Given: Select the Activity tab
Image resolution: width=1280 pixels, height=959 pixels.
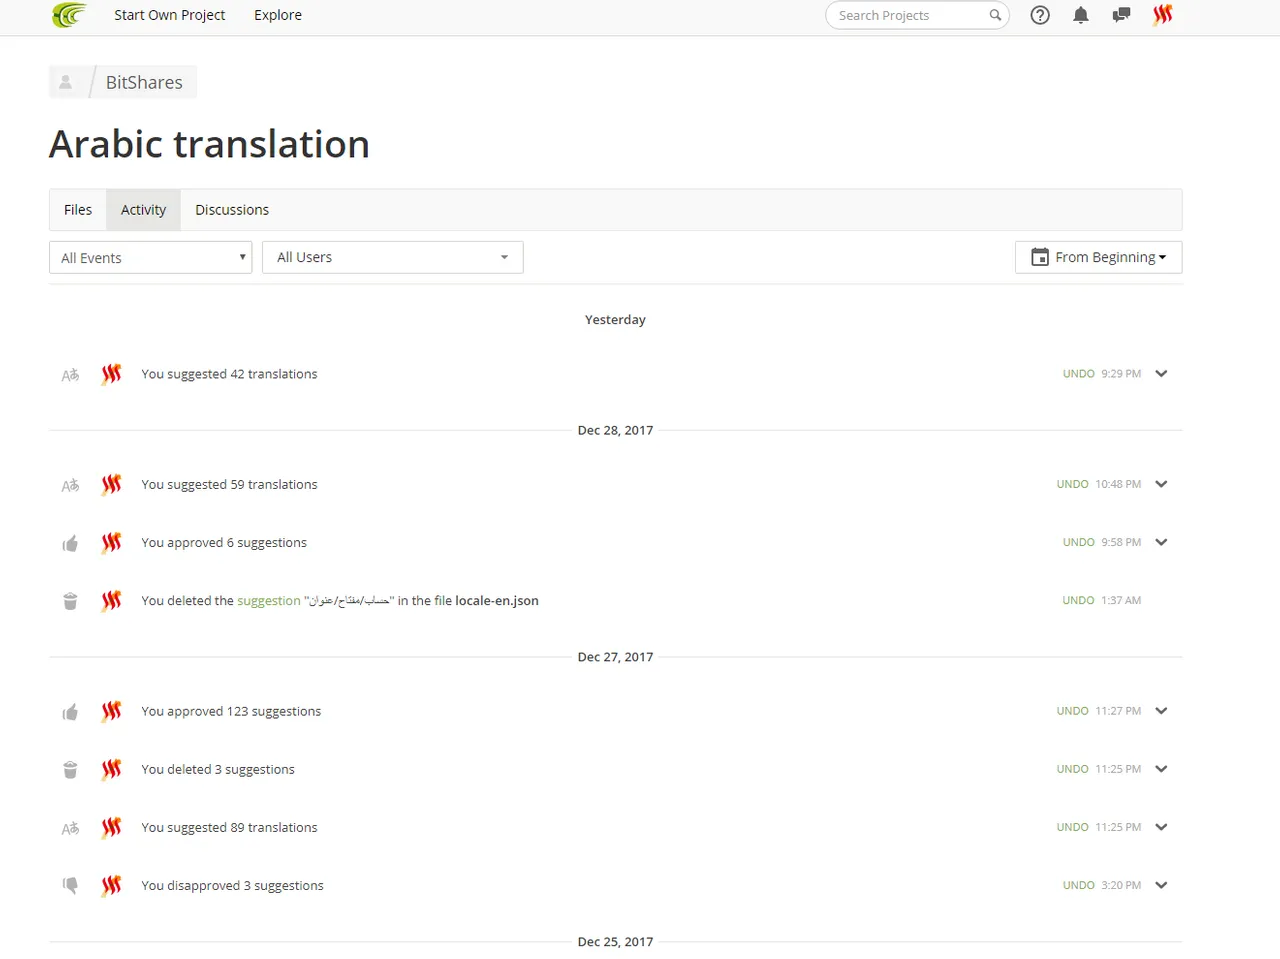Looking at the screenshot, I should click(x=143, y=210).
